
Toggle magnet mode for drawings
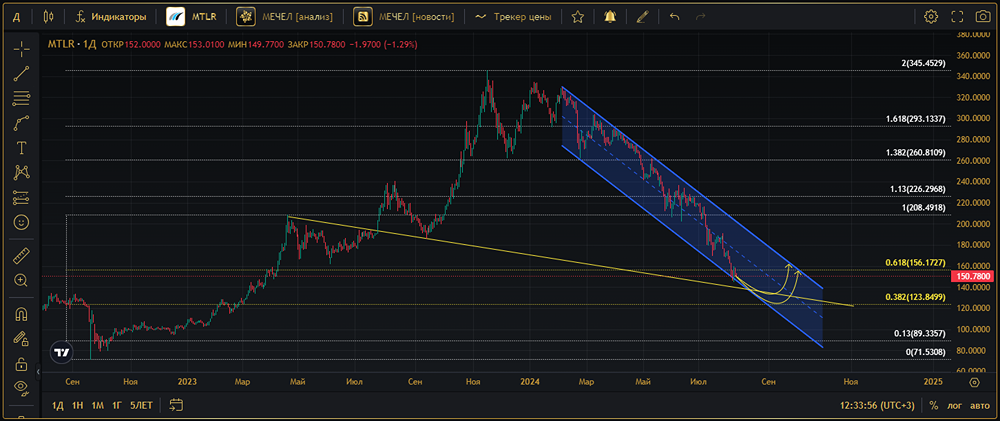[21, 314]
